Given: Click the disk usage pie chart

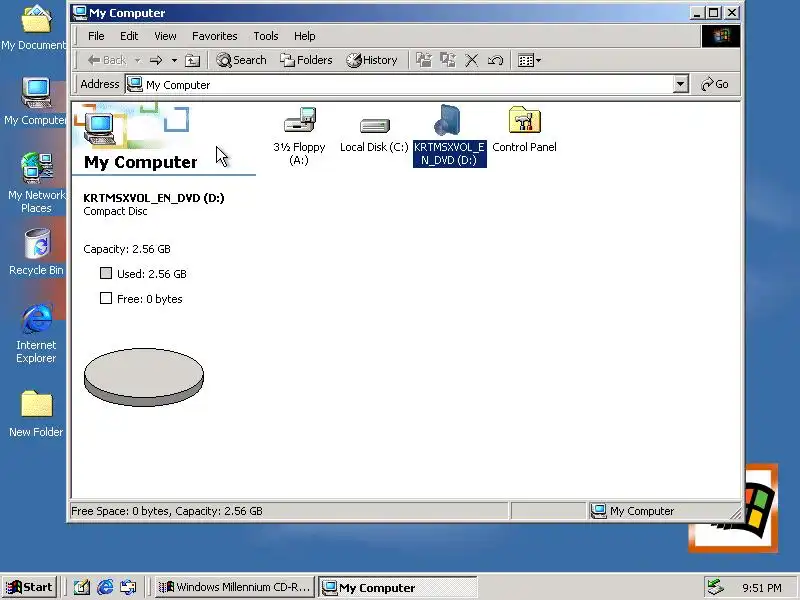Looking at the screenshot, I should 144,377.
